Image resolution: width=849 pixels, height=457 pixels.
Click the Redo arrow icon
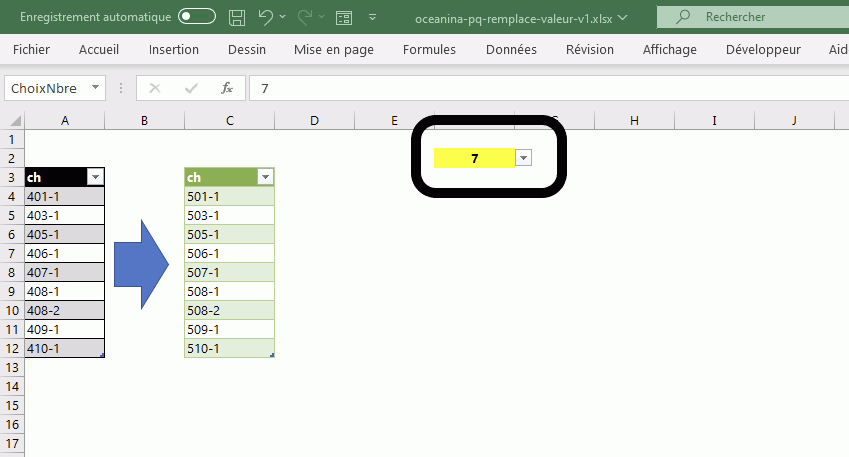(305, 17)
